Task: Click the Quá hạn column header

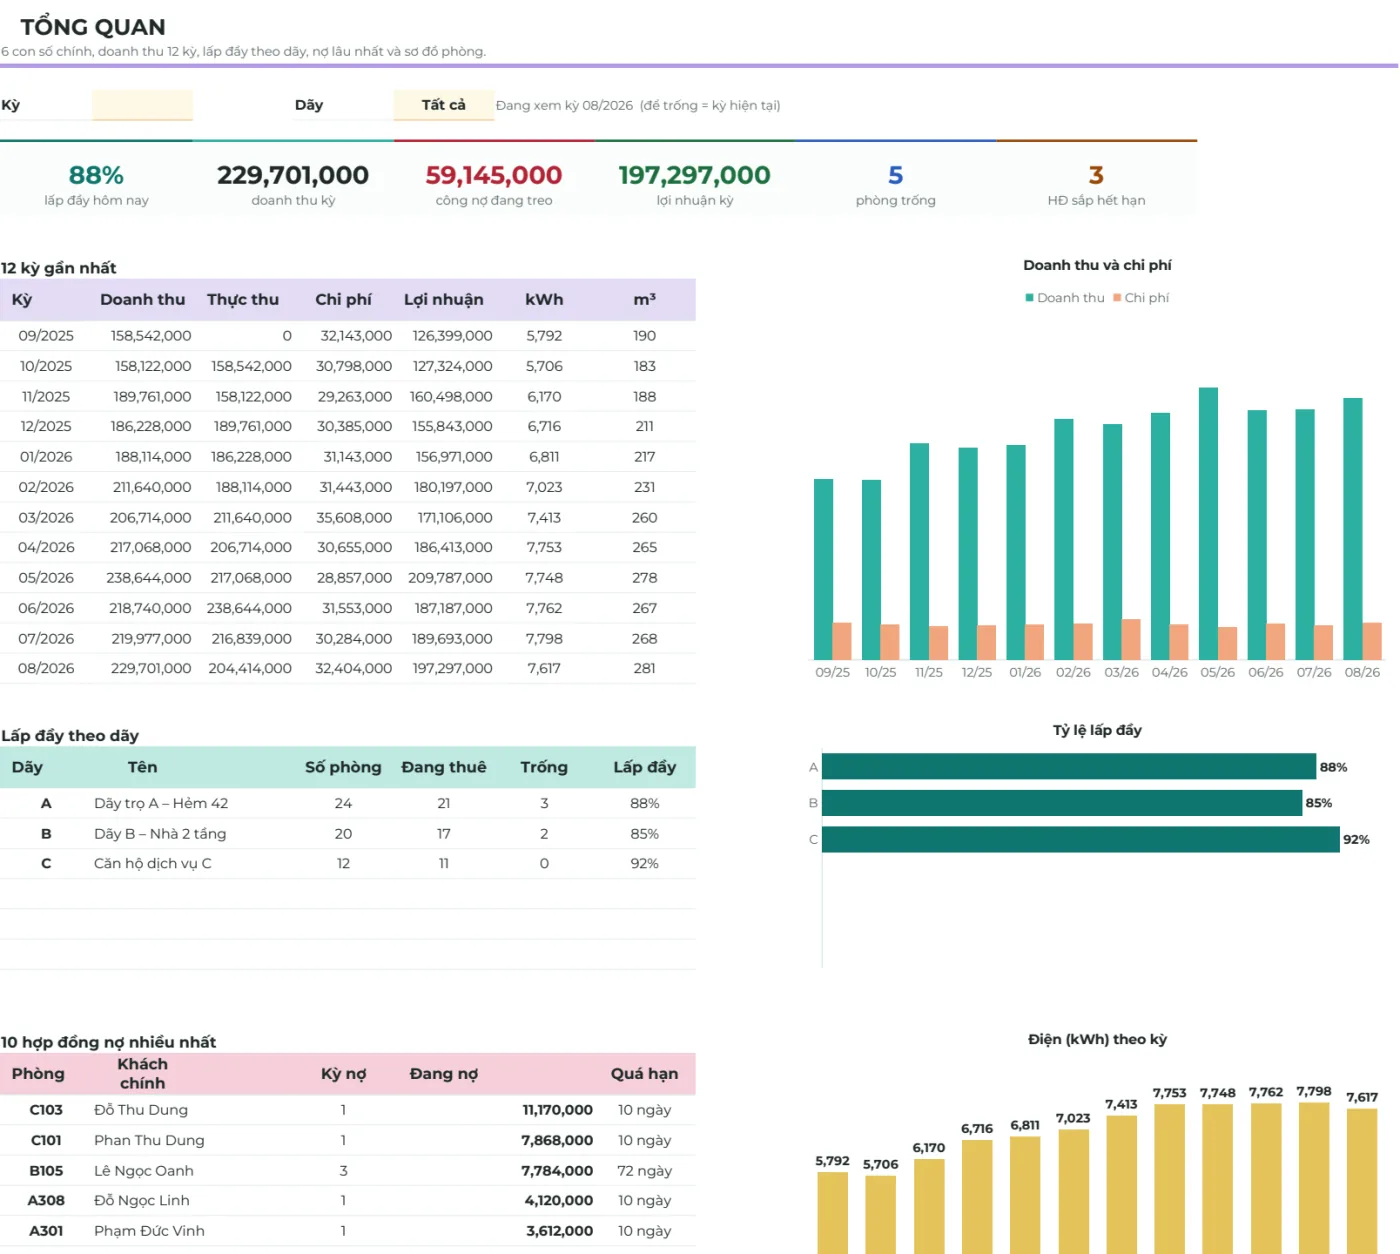Action: click(644, 1073)
